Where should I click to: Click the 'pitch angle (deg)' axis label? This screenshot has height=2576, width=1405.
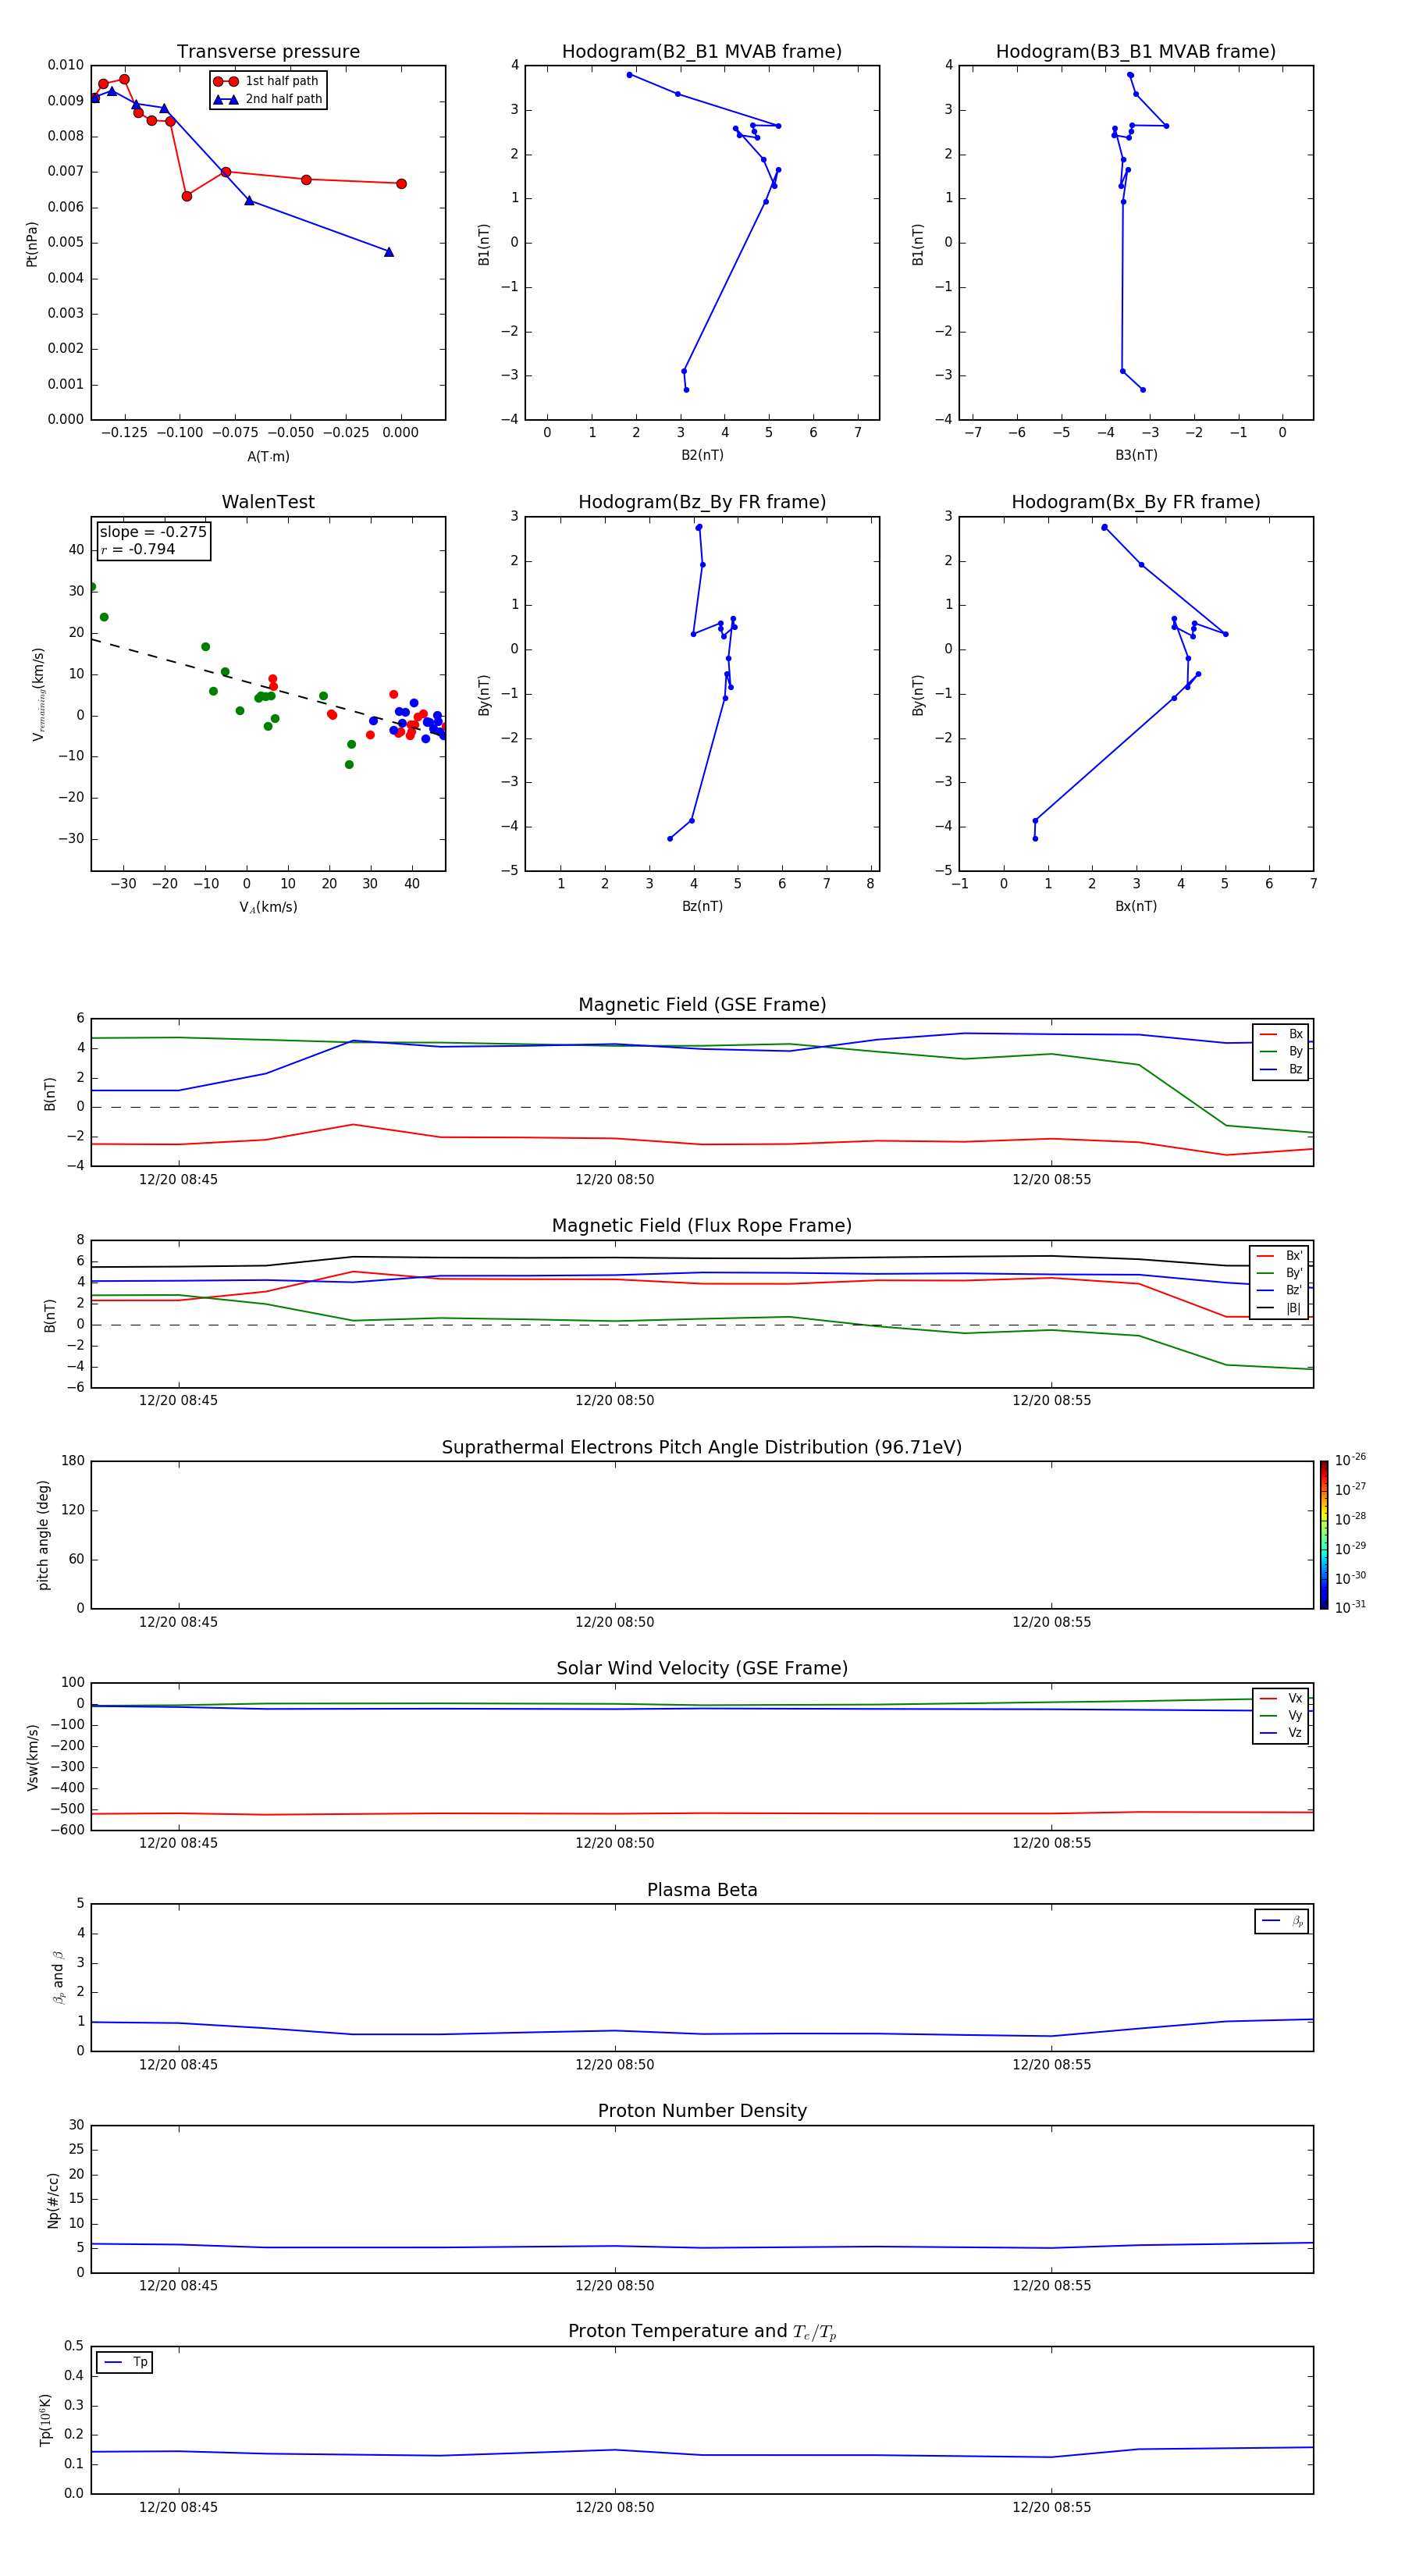pos(43,1535)
